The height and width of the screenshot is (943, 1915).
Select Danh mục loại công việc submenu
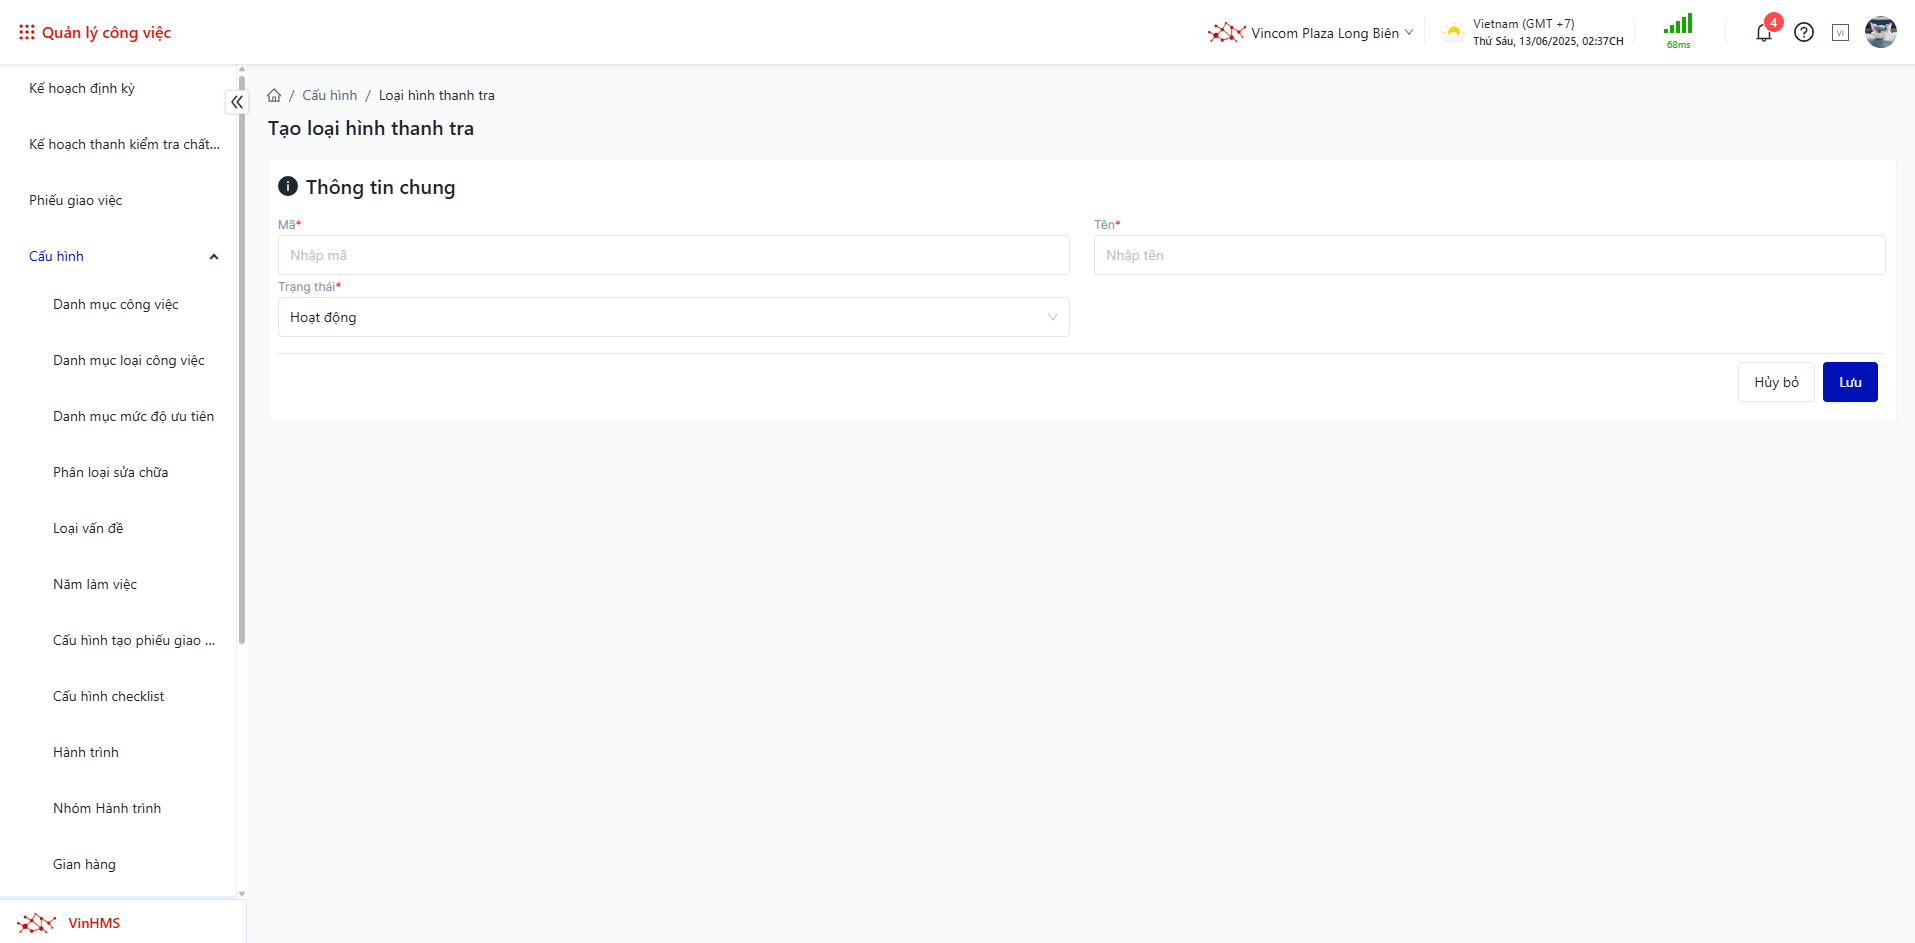coord(129,360)
